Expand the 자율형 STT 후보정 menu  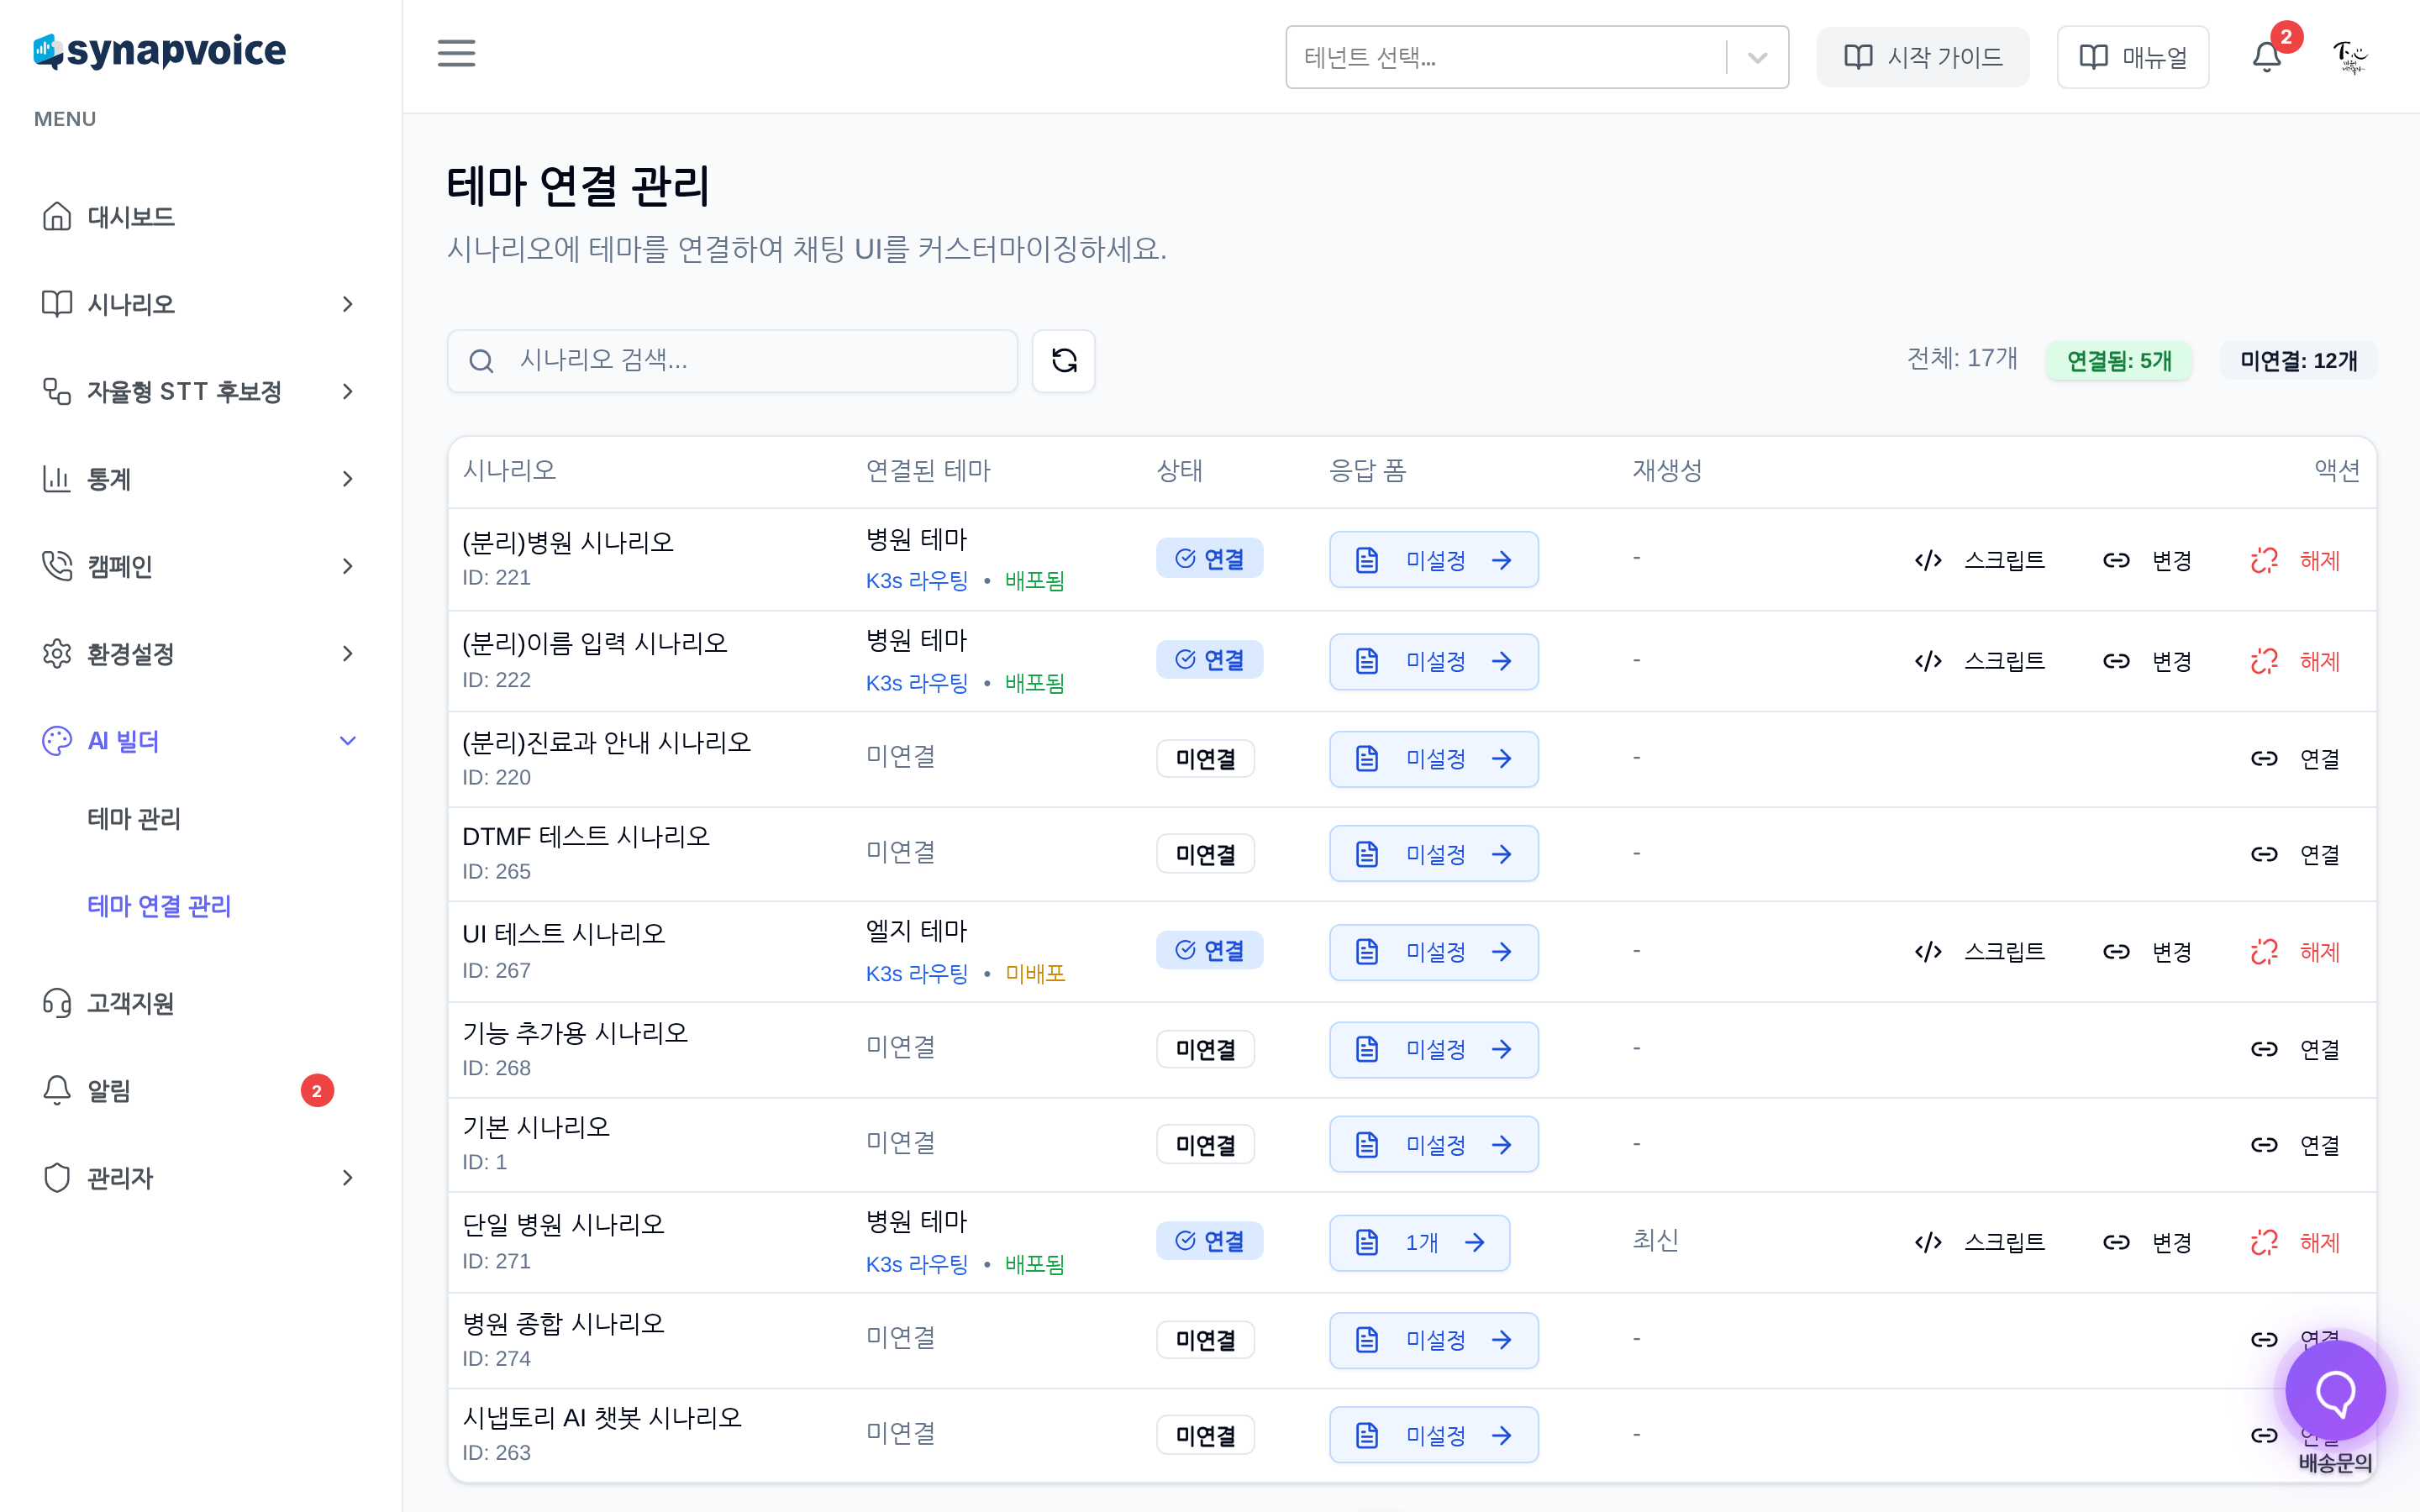point(200,391)
